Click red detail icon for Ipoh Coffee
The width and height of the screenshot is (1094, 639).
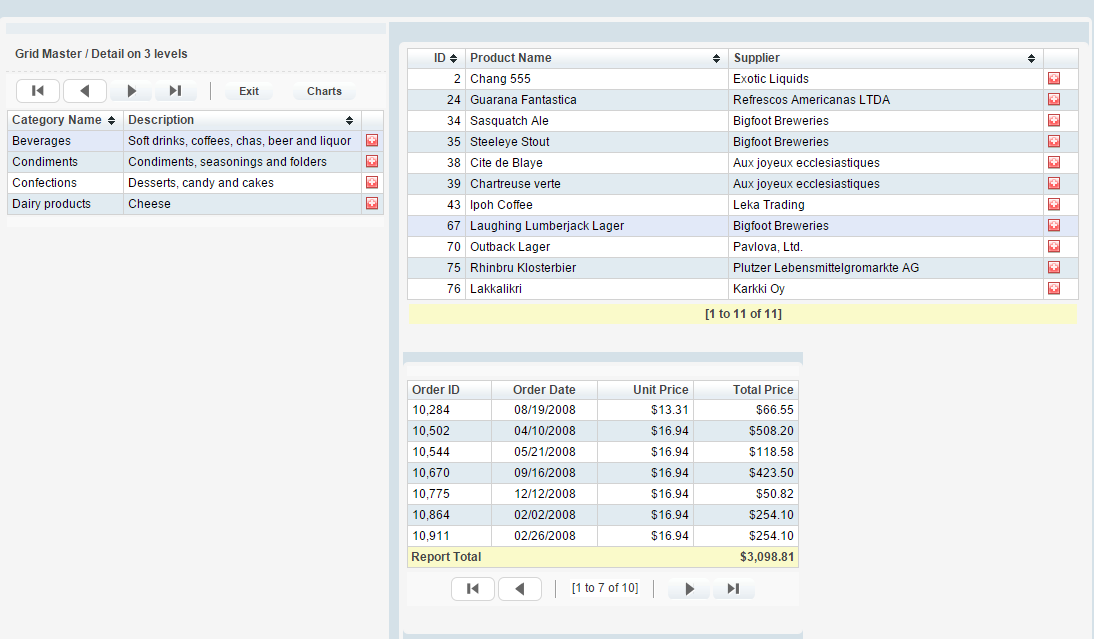[x=1054, y=205]
